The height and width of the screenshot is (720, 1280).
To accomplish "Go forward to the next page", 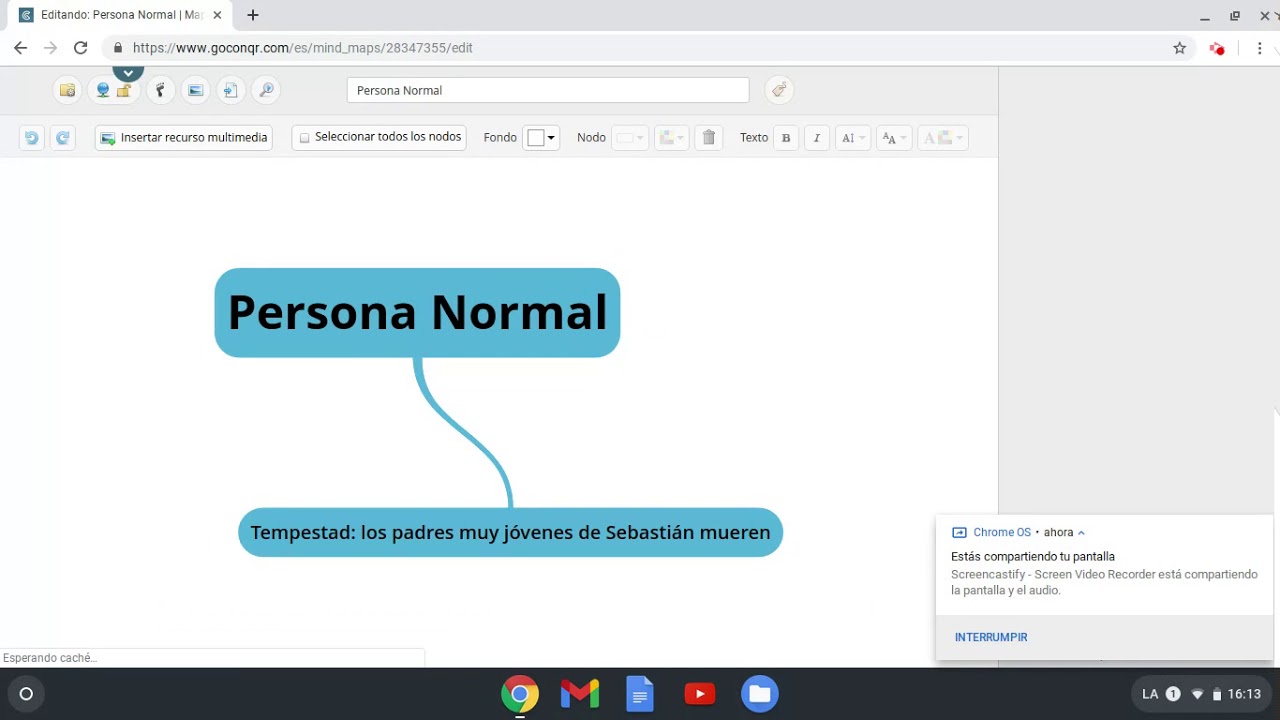I will pyautogui.click(x=51, y=48).
